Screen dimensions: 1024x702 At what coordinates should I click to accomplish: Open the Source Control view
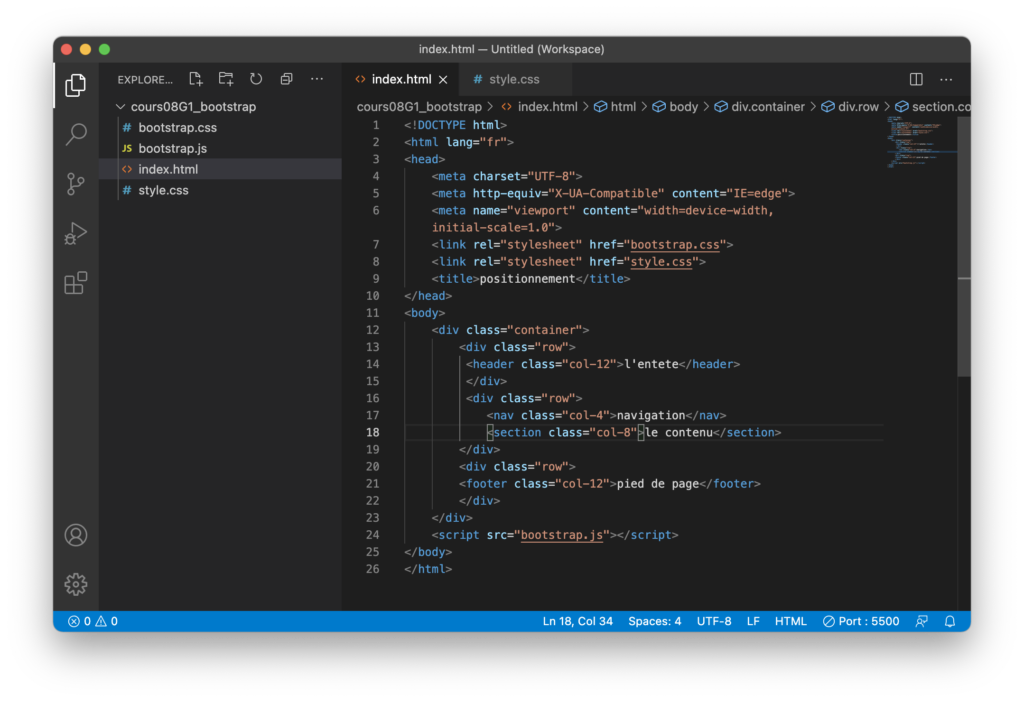tap(76, 184)
